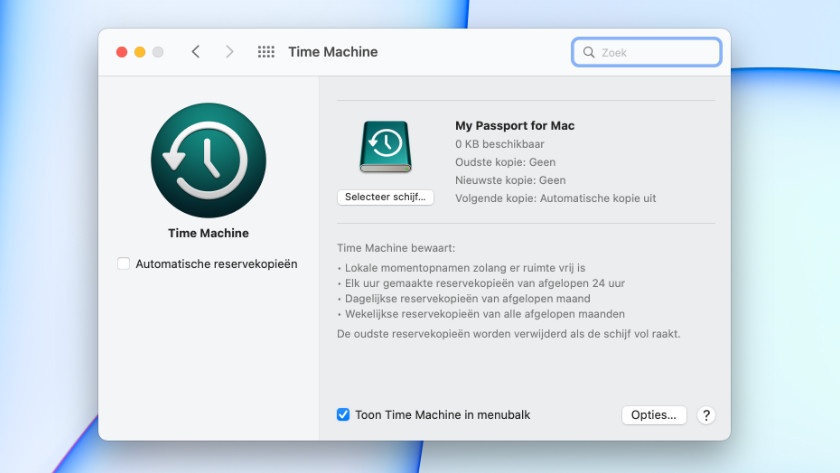
Task: Click the back navigation chevron
Action: (196, 52)
